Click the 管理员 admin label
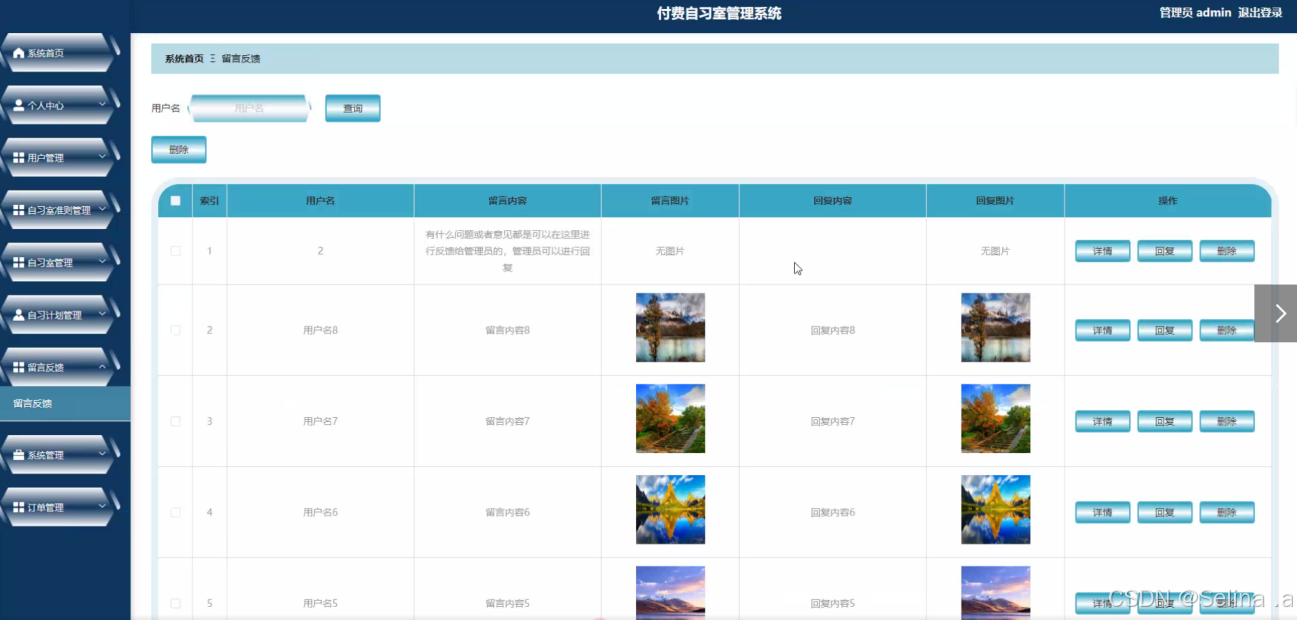The height and width of the screenshot is (620, 1297). pyautogui.click(x=1195, y=13)
